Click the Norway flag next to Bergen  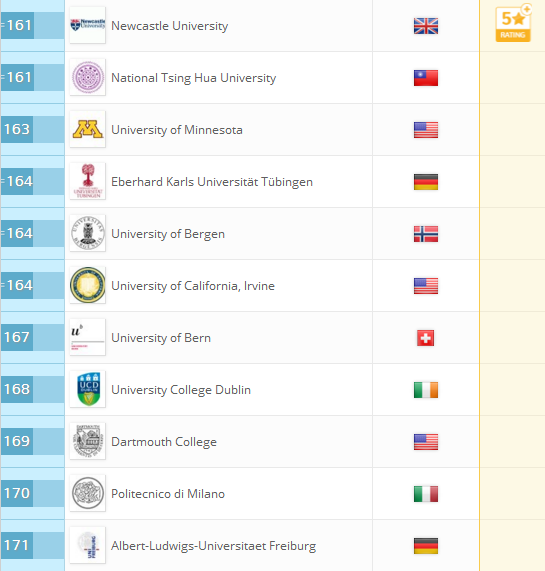(426, 234)
